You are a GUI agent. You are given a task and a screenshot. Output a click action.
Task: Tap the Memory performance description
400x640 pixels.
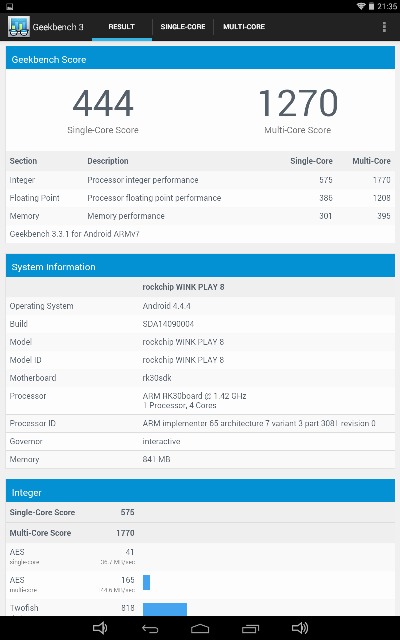pos(126,216)
